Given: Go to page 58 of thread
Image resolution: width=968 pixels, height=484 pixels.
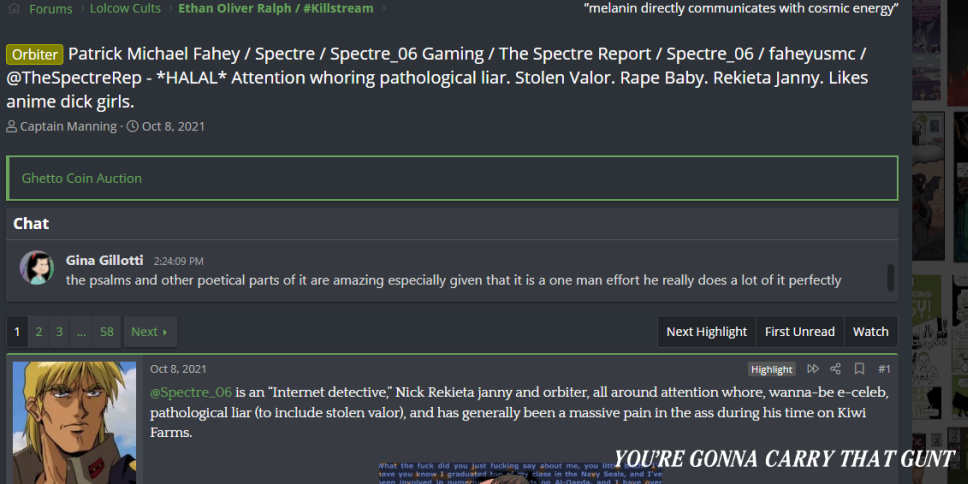Looking at the screenshot, I should click(107, 332).
